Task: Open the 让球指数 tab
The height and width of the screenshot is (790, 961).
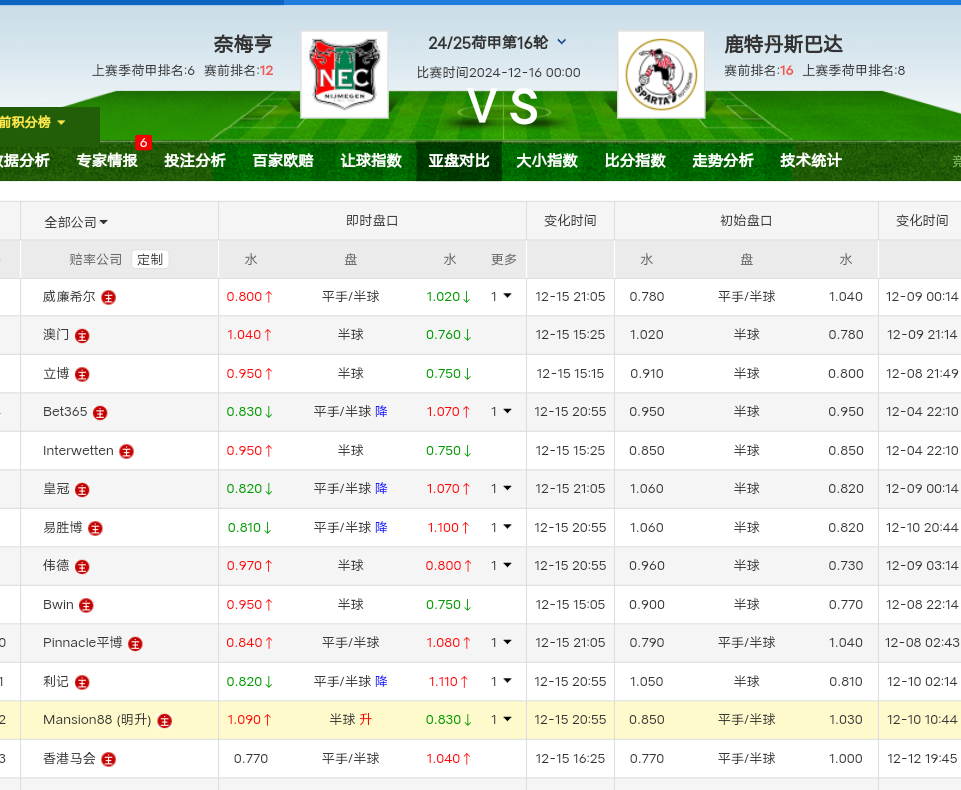Action: pos(371,161)
